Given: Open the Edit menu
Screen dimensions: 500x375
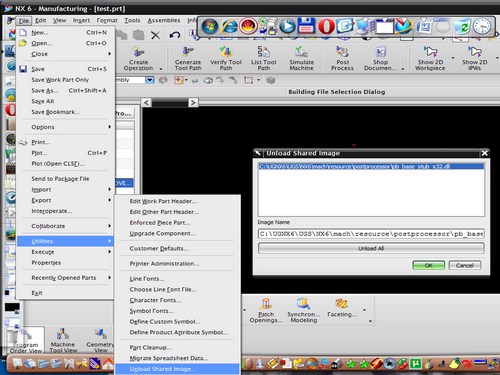Looking at the screenshot, I should click(x=41, y=21).
